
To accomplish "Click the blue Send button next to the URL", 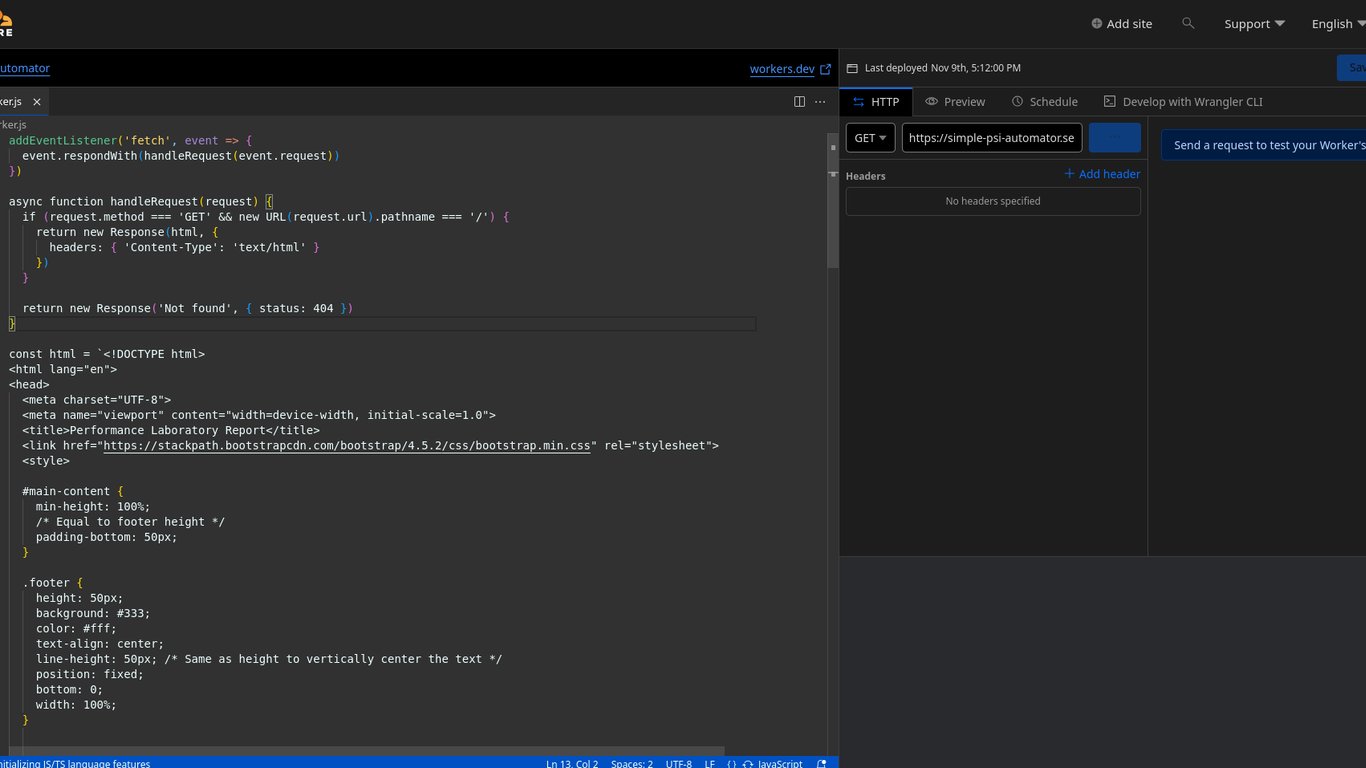I will pos(1114,137).
